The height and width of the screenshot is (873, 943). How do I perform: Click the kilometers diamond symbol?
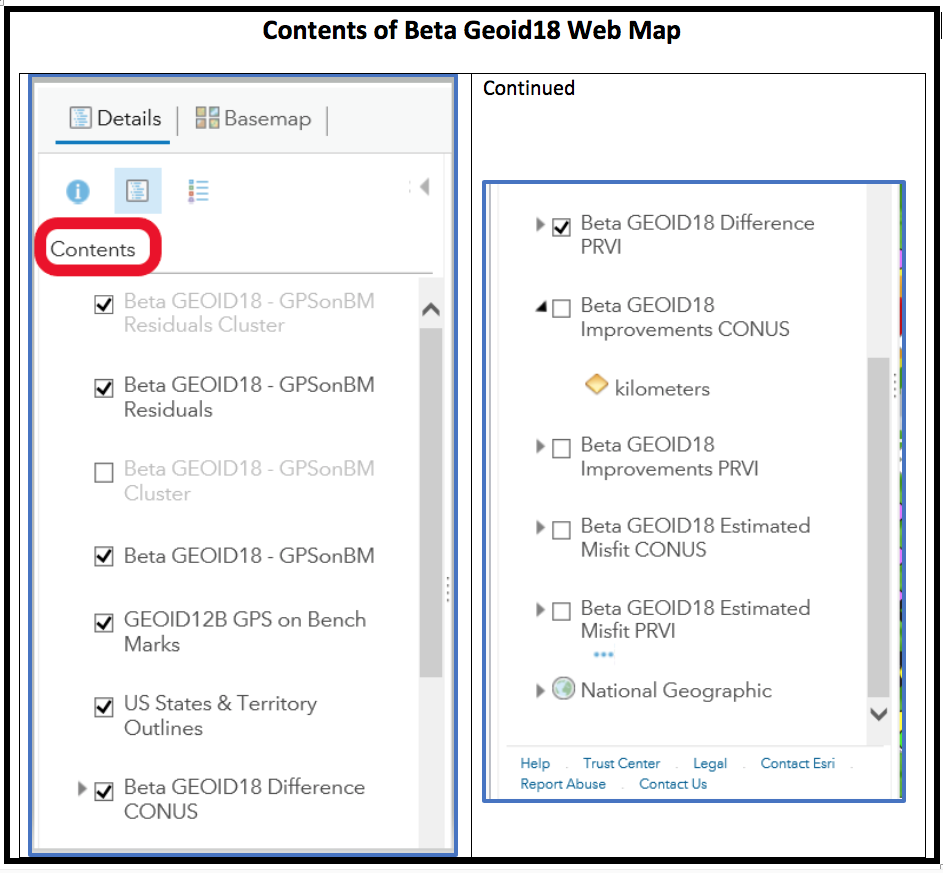[x=596, y=385]
